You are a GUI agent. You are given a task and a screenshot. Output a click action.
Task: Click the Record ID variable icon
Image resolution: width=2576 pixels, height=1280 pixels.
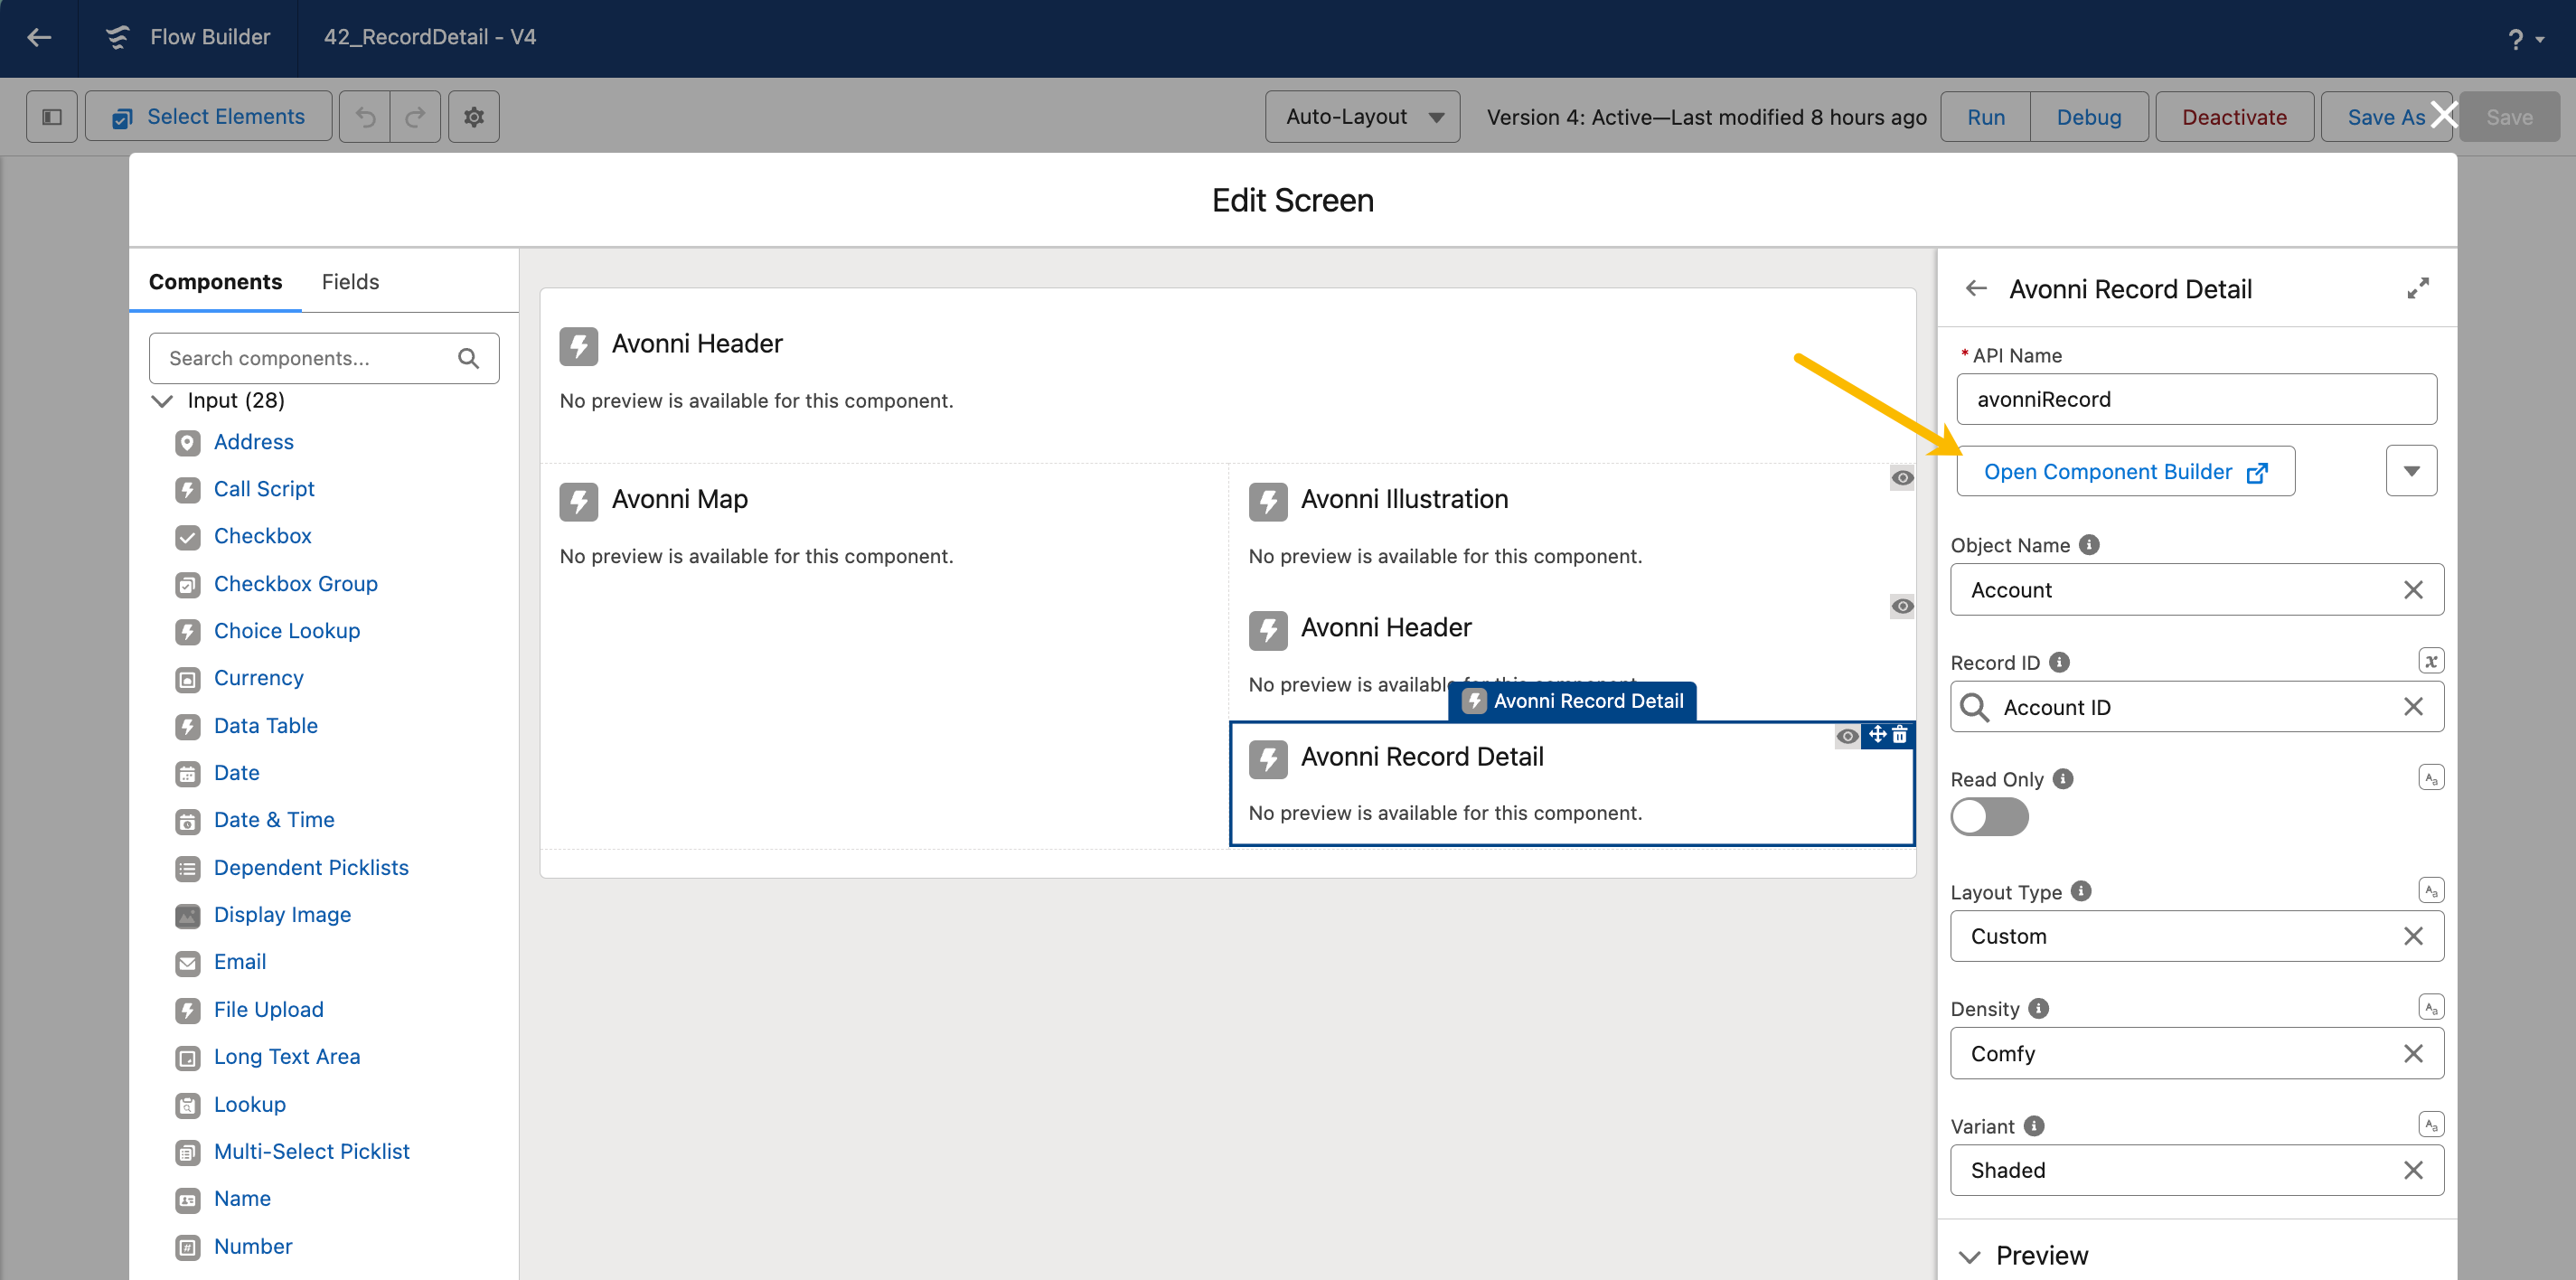pos(2431,661)
